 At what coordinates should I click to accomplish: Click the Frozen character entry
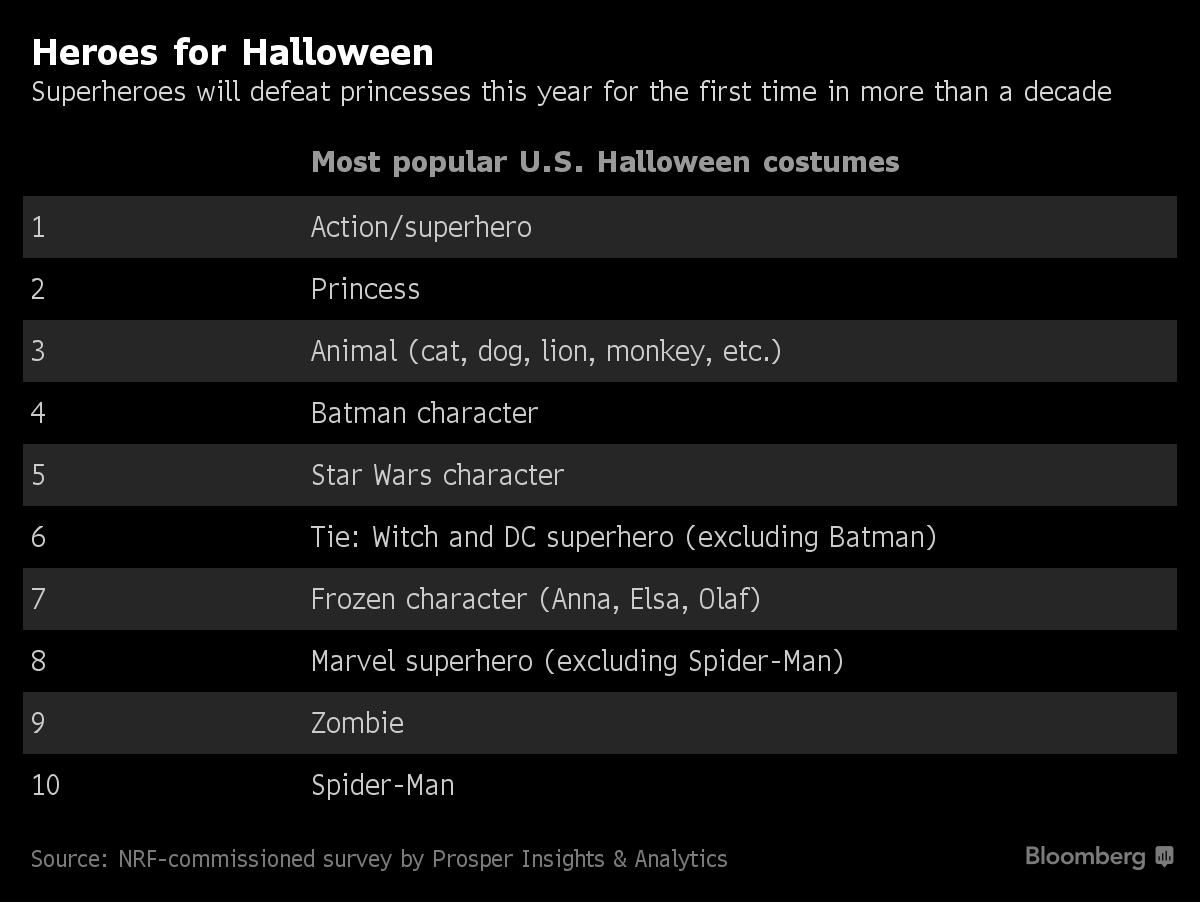pyautogui.click(x=536, y=599)
